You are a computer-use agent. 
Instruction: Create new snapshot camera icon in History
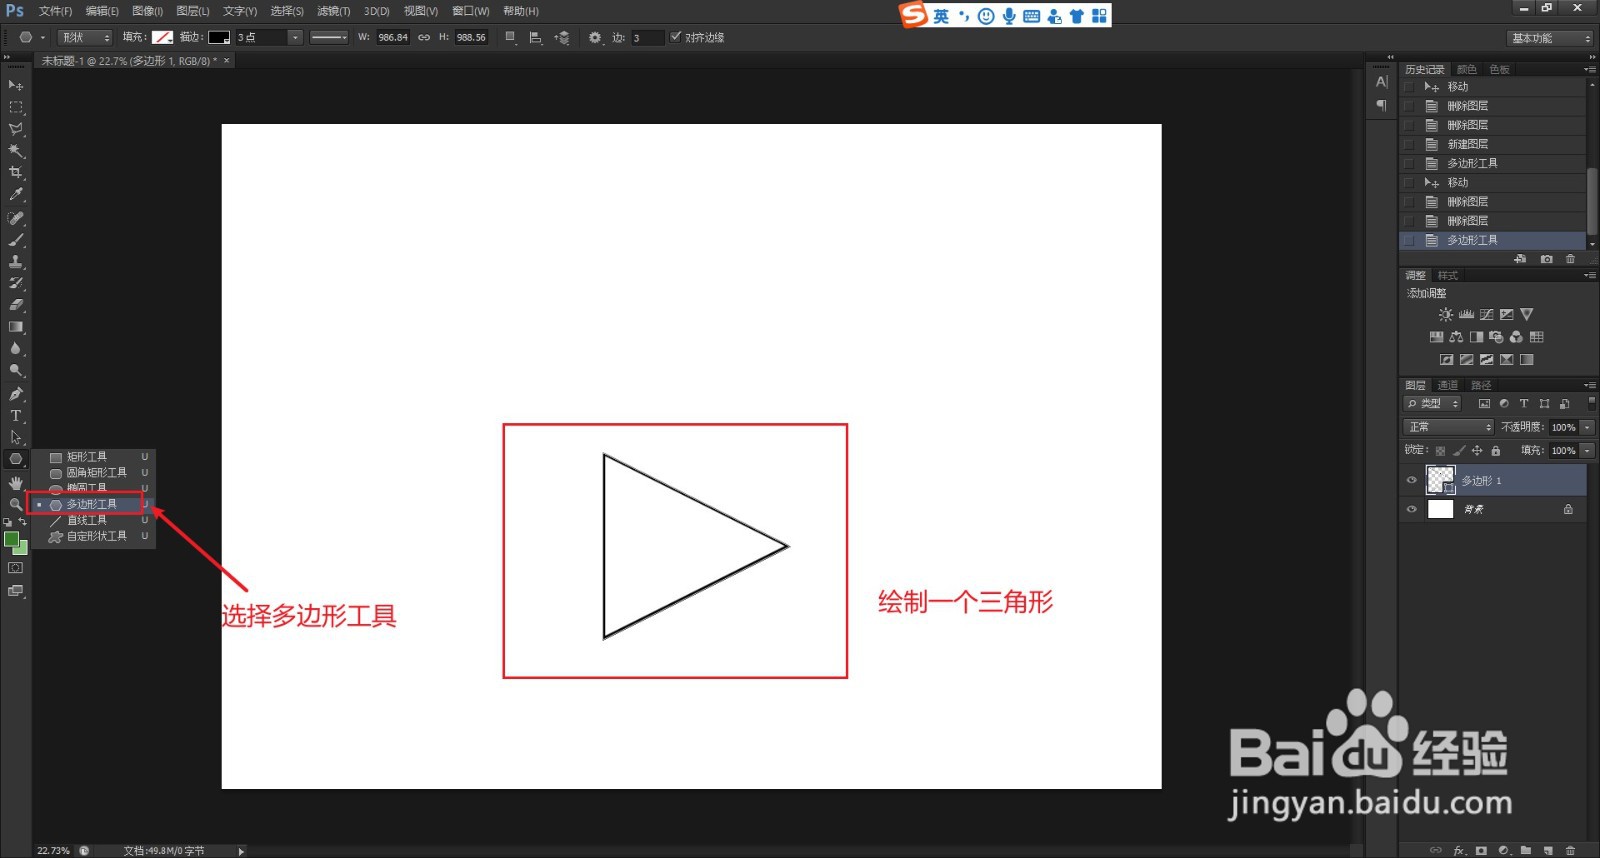(x=1547, y=259)
